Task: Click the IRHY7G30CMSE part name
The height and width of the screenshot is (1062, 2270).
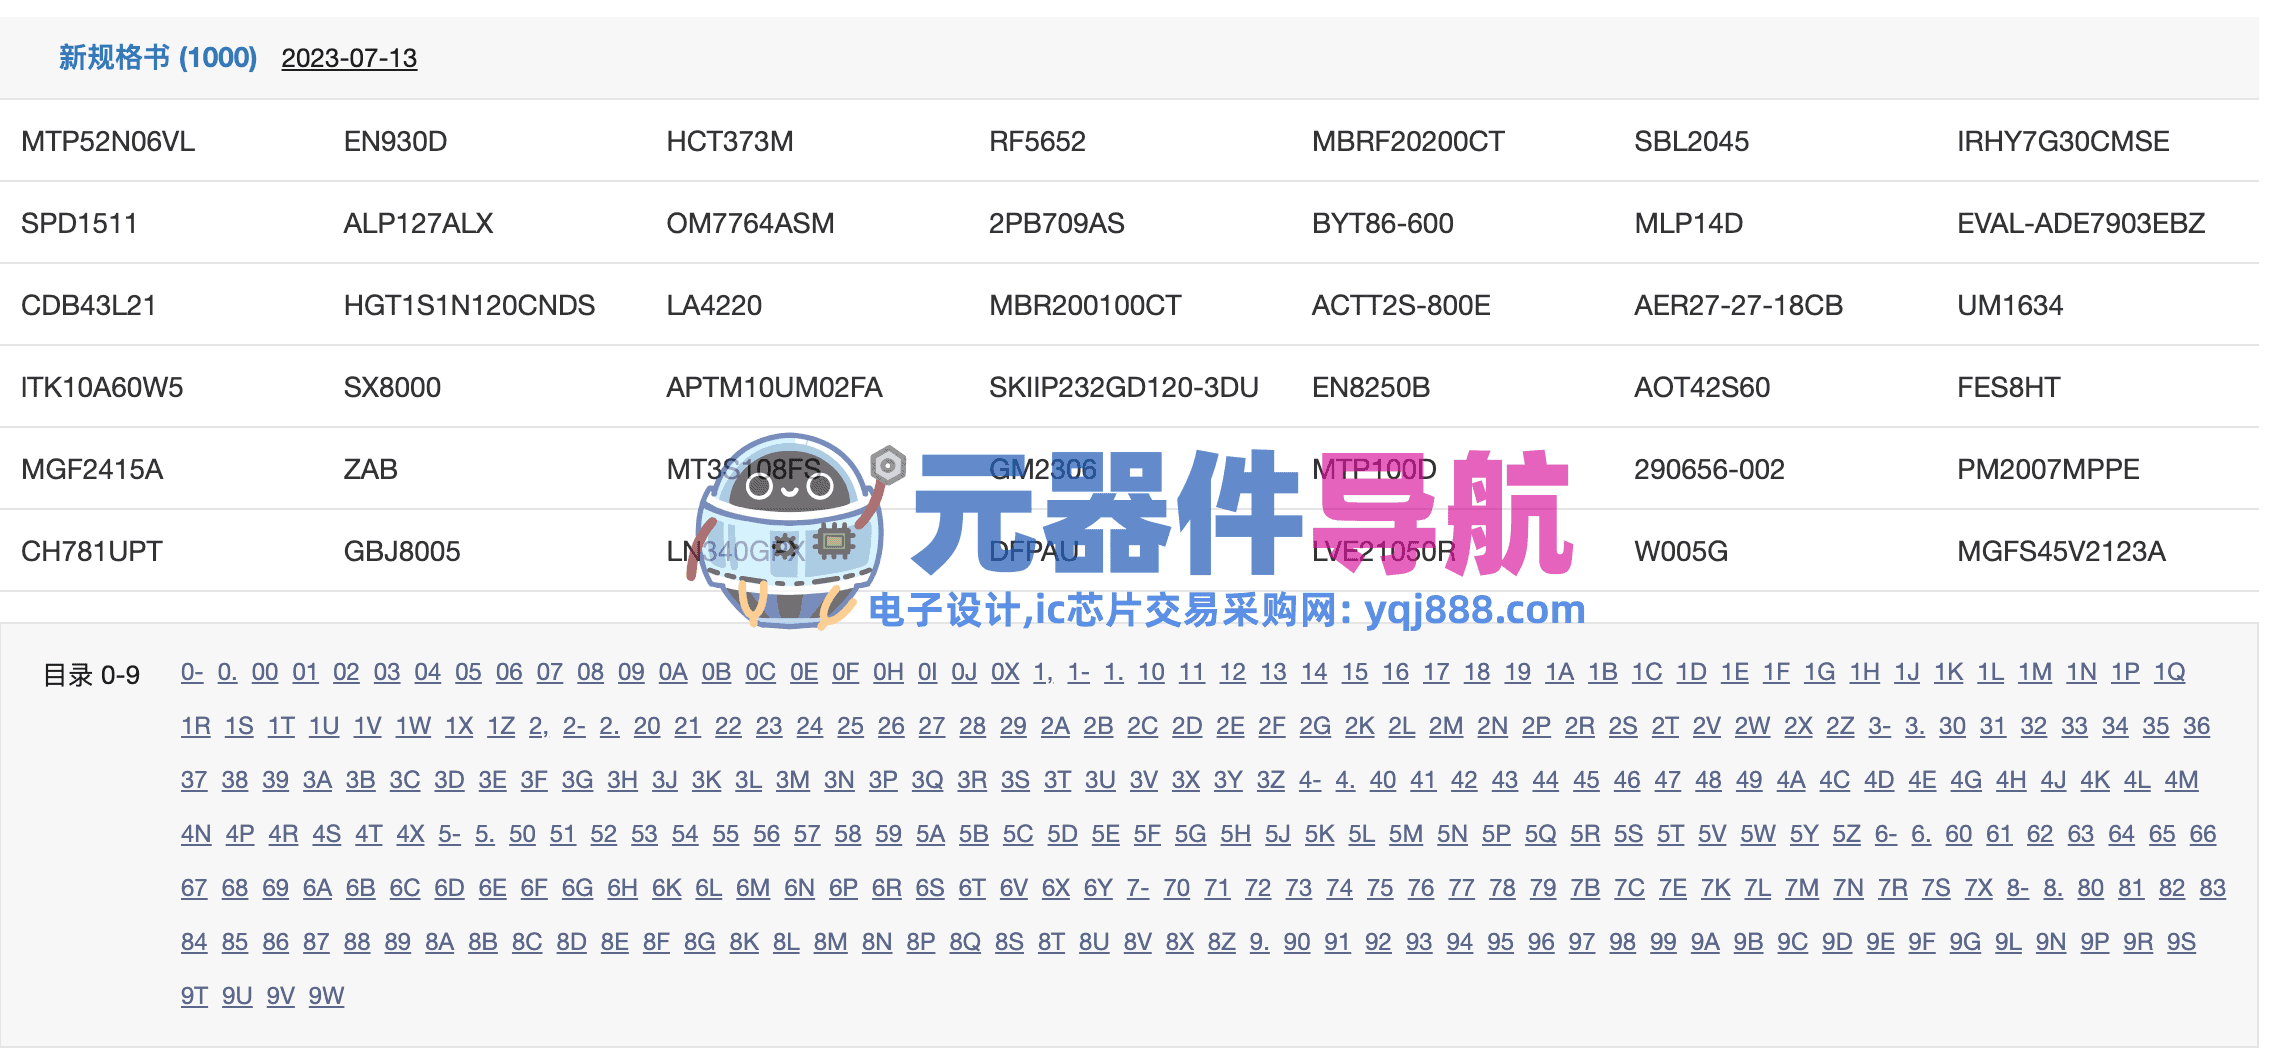Action: point(2062,142)
